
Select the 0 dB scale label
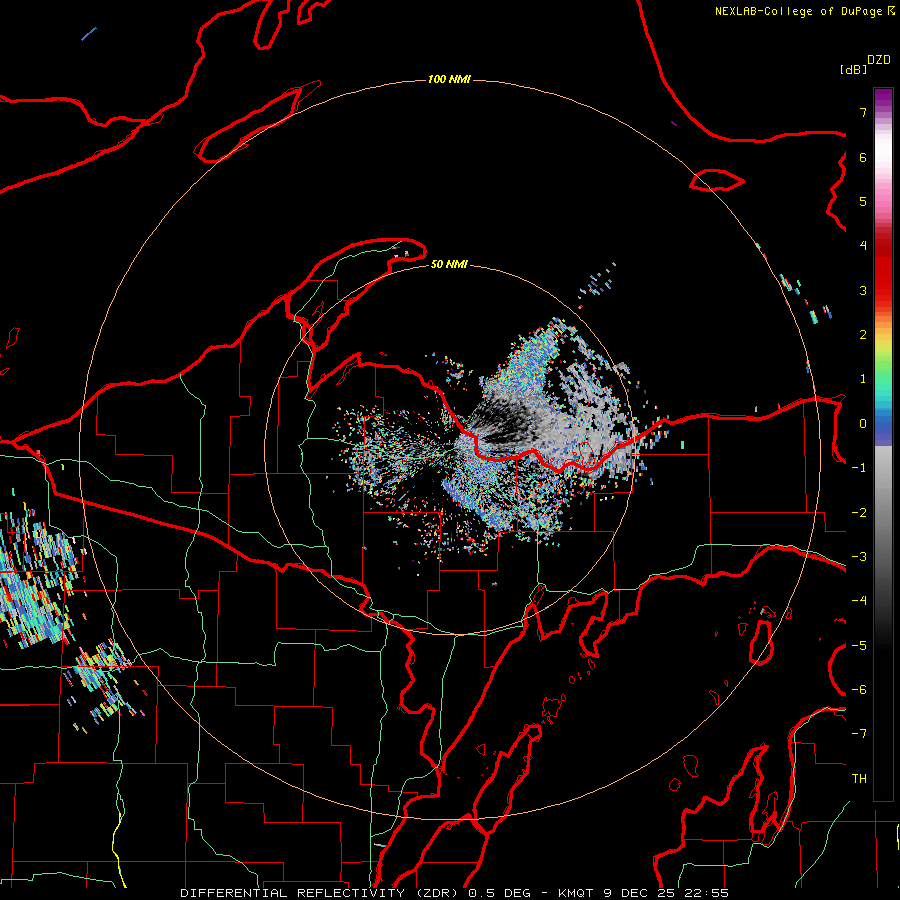[863, 424]
